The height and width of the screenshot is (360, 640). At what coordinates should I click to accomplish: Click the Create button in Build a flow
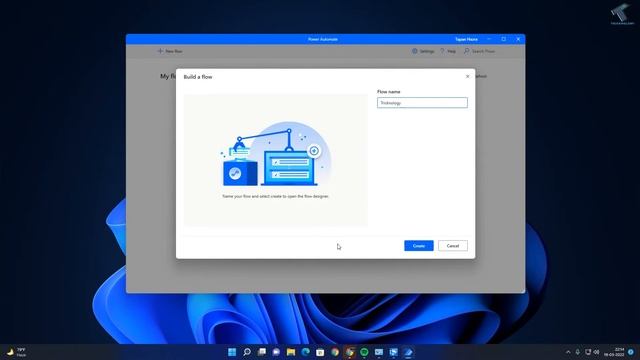pyautogui.click(x=419, y=246)
